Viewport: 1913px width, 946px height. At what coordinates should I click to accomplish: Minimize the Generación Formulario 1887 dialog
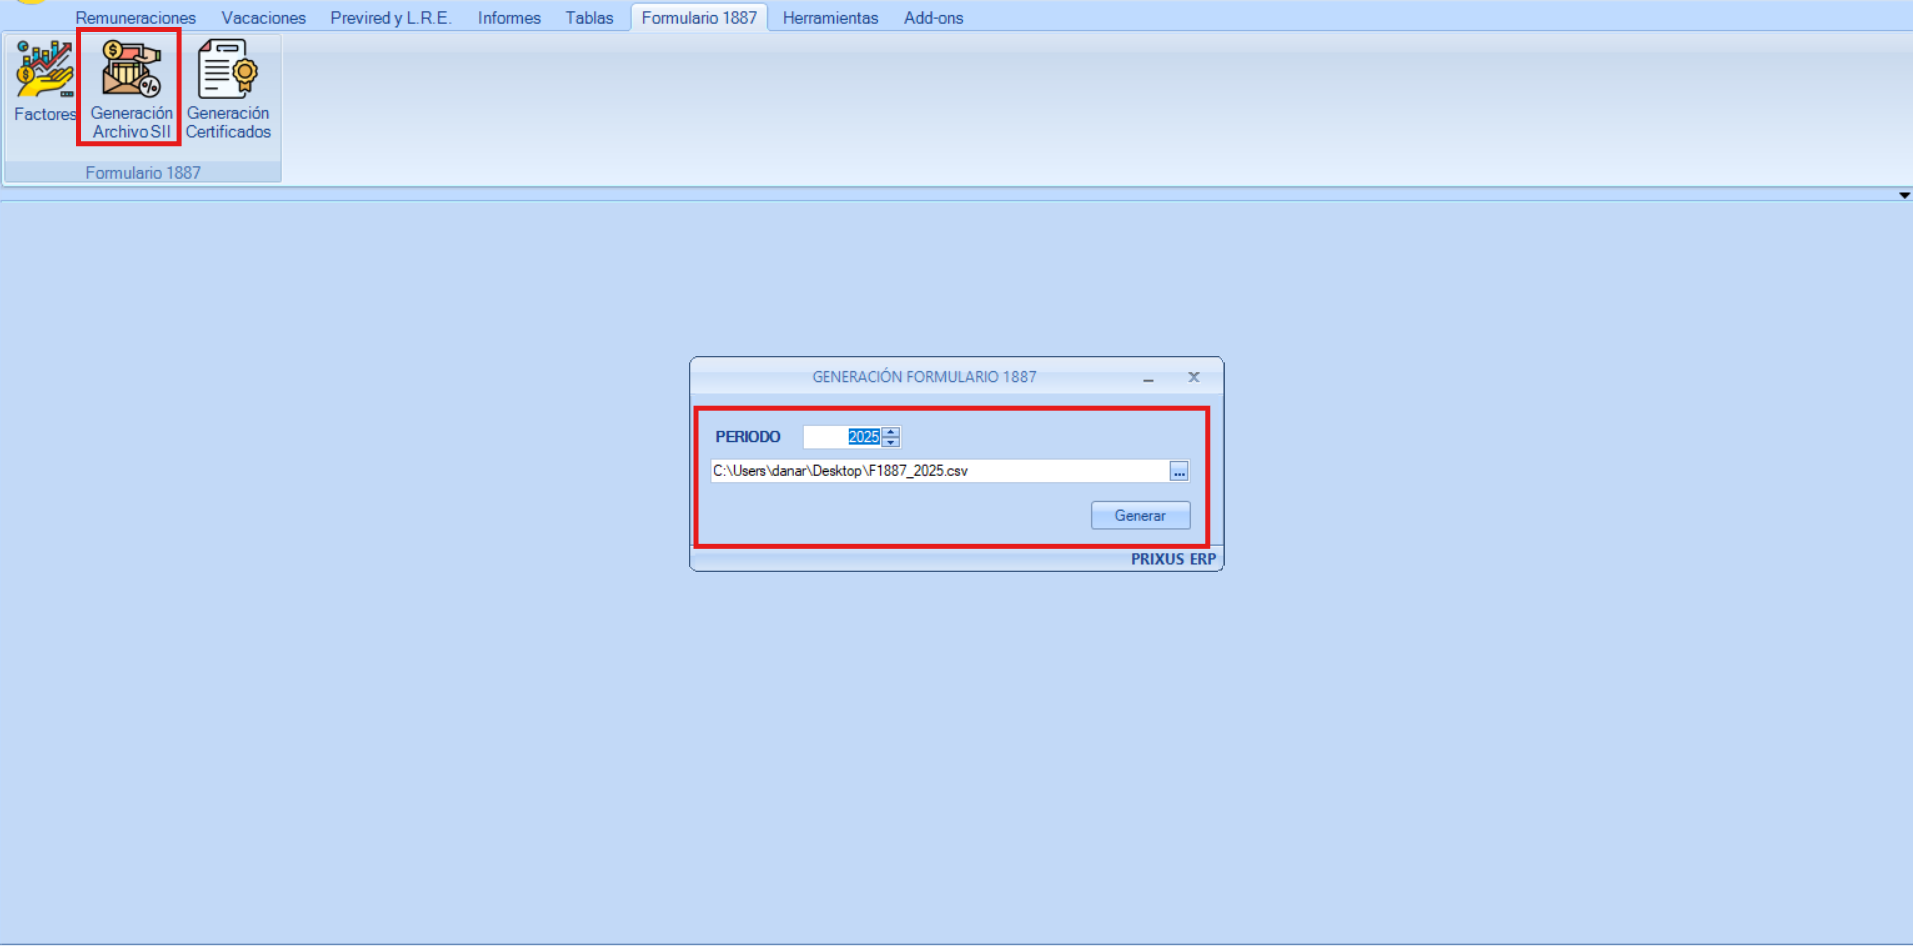[1148, 378]
